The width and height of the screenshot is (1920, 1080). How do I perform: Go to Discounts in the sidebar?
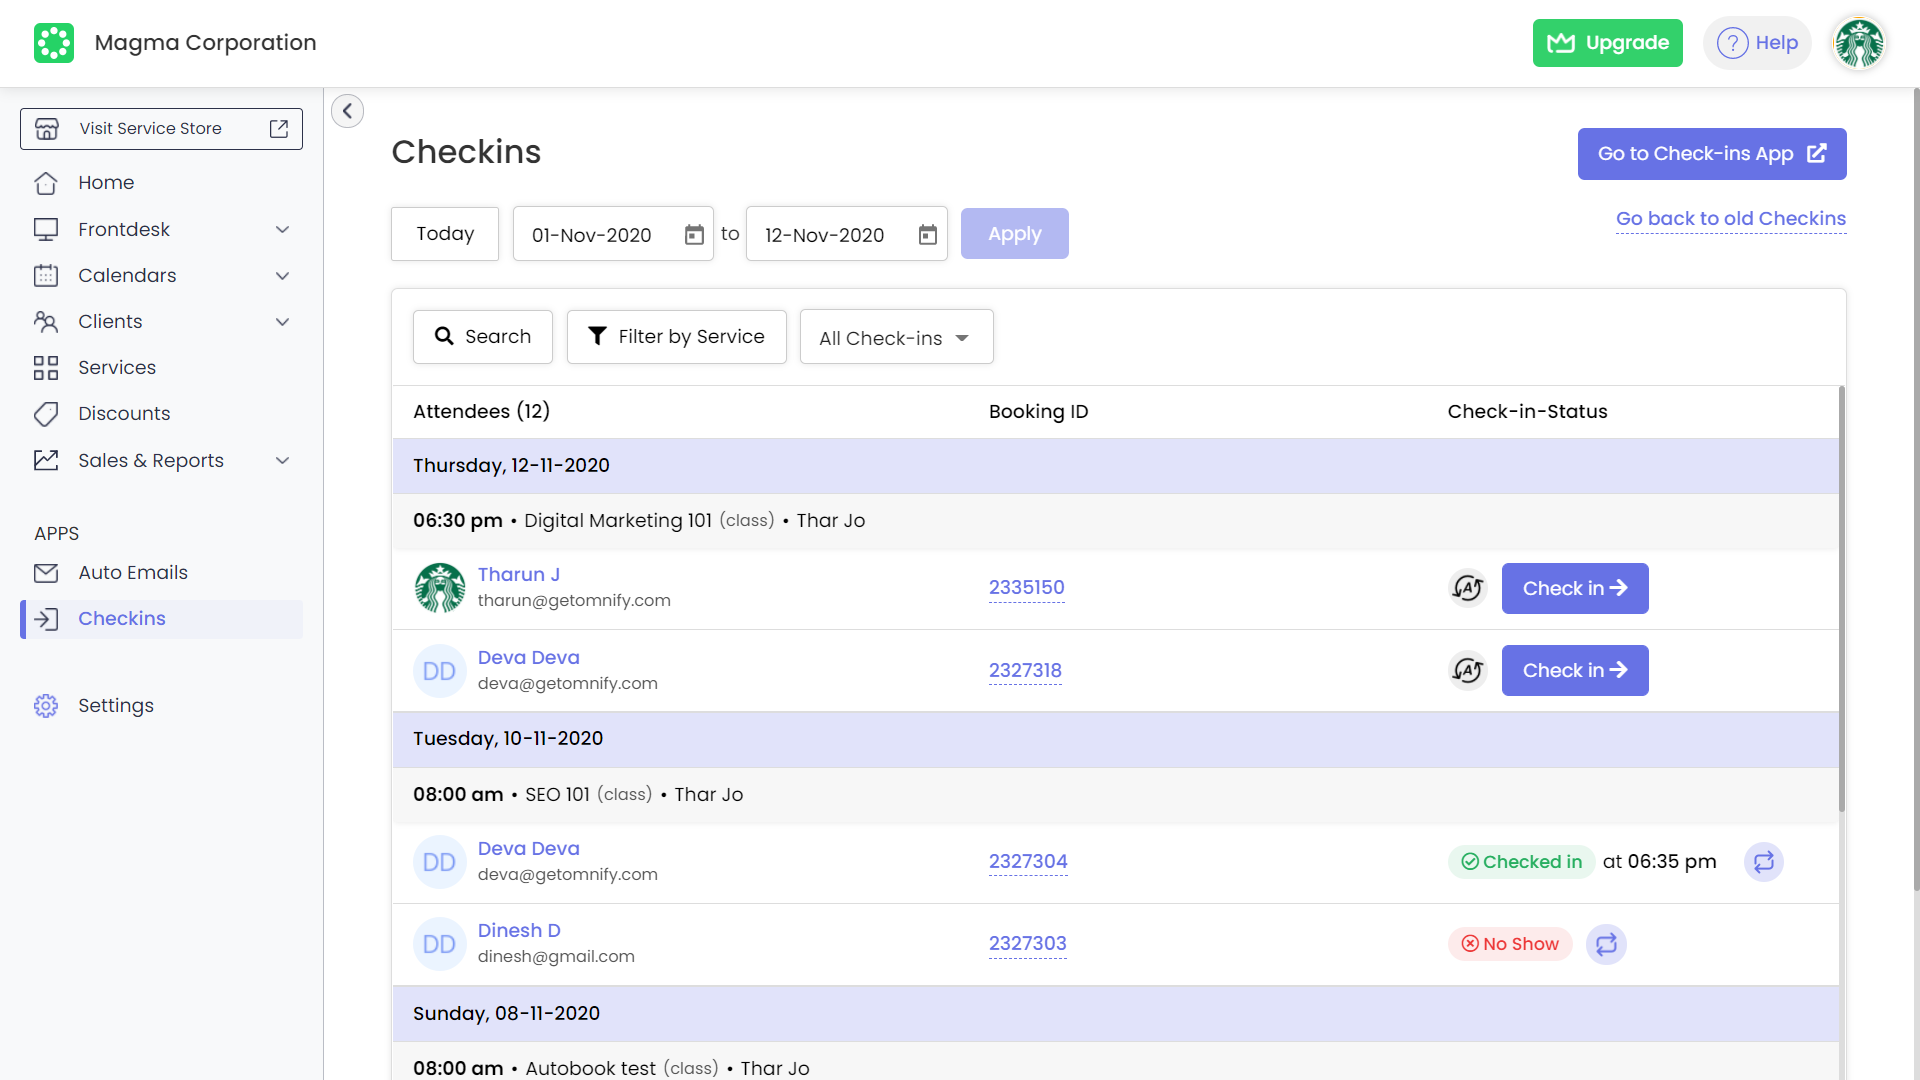(x=124, y=414)
